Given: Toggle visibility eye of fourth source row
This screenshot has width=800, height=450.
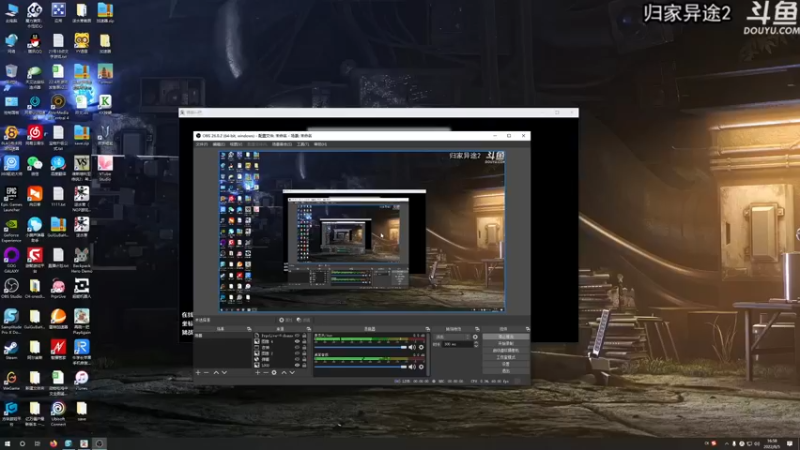Looking at the screenshot, I should [x=297, y=353].
